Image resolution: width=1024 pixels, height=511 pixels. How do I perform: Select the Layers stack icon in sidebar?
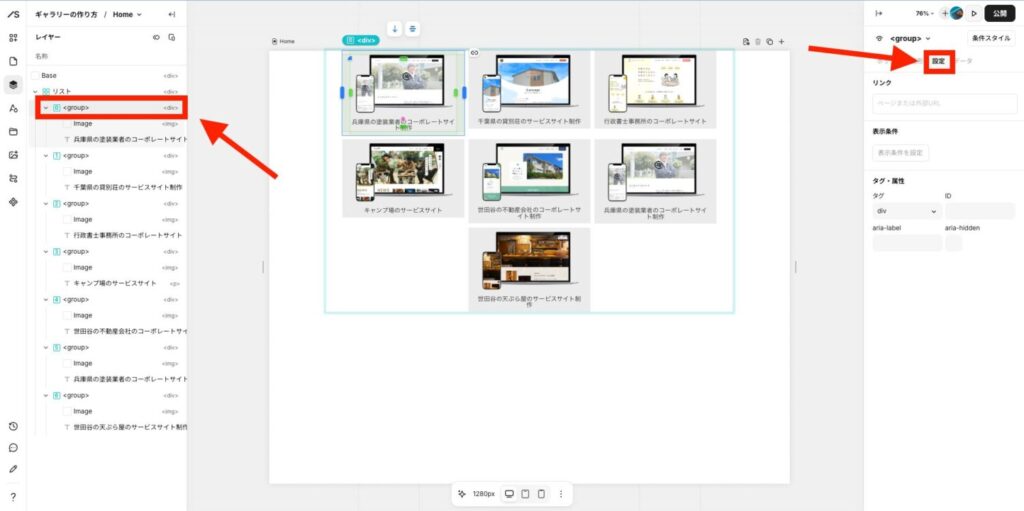[x=13, y=84]
